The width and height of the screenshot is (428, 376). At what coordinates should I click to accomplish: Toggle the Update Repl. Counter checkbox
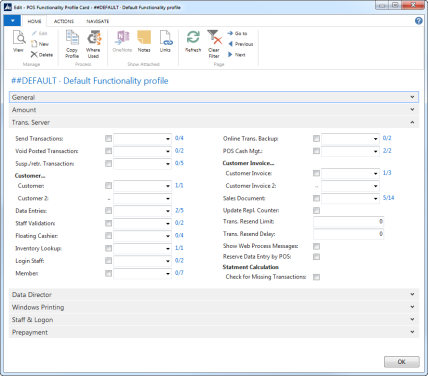[316, 210]
